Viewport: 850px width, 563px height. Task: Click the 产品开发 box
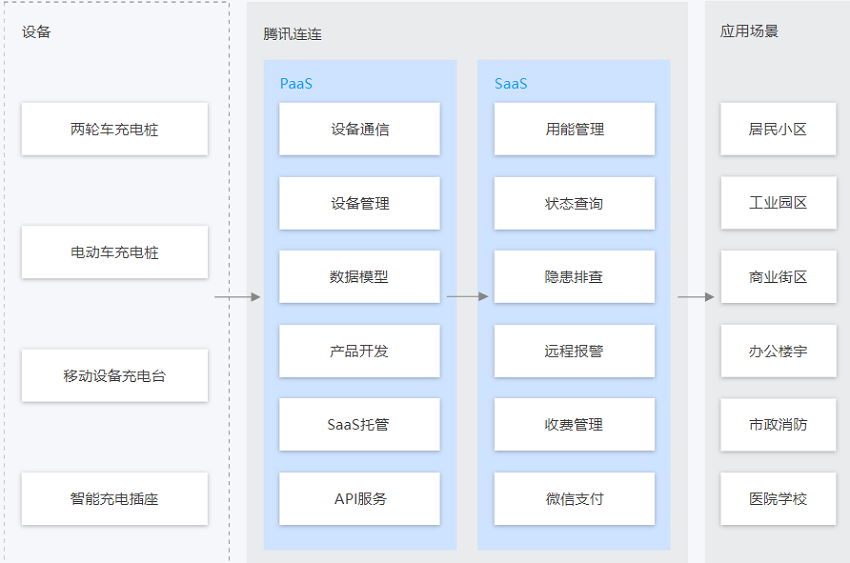[359, 351]
